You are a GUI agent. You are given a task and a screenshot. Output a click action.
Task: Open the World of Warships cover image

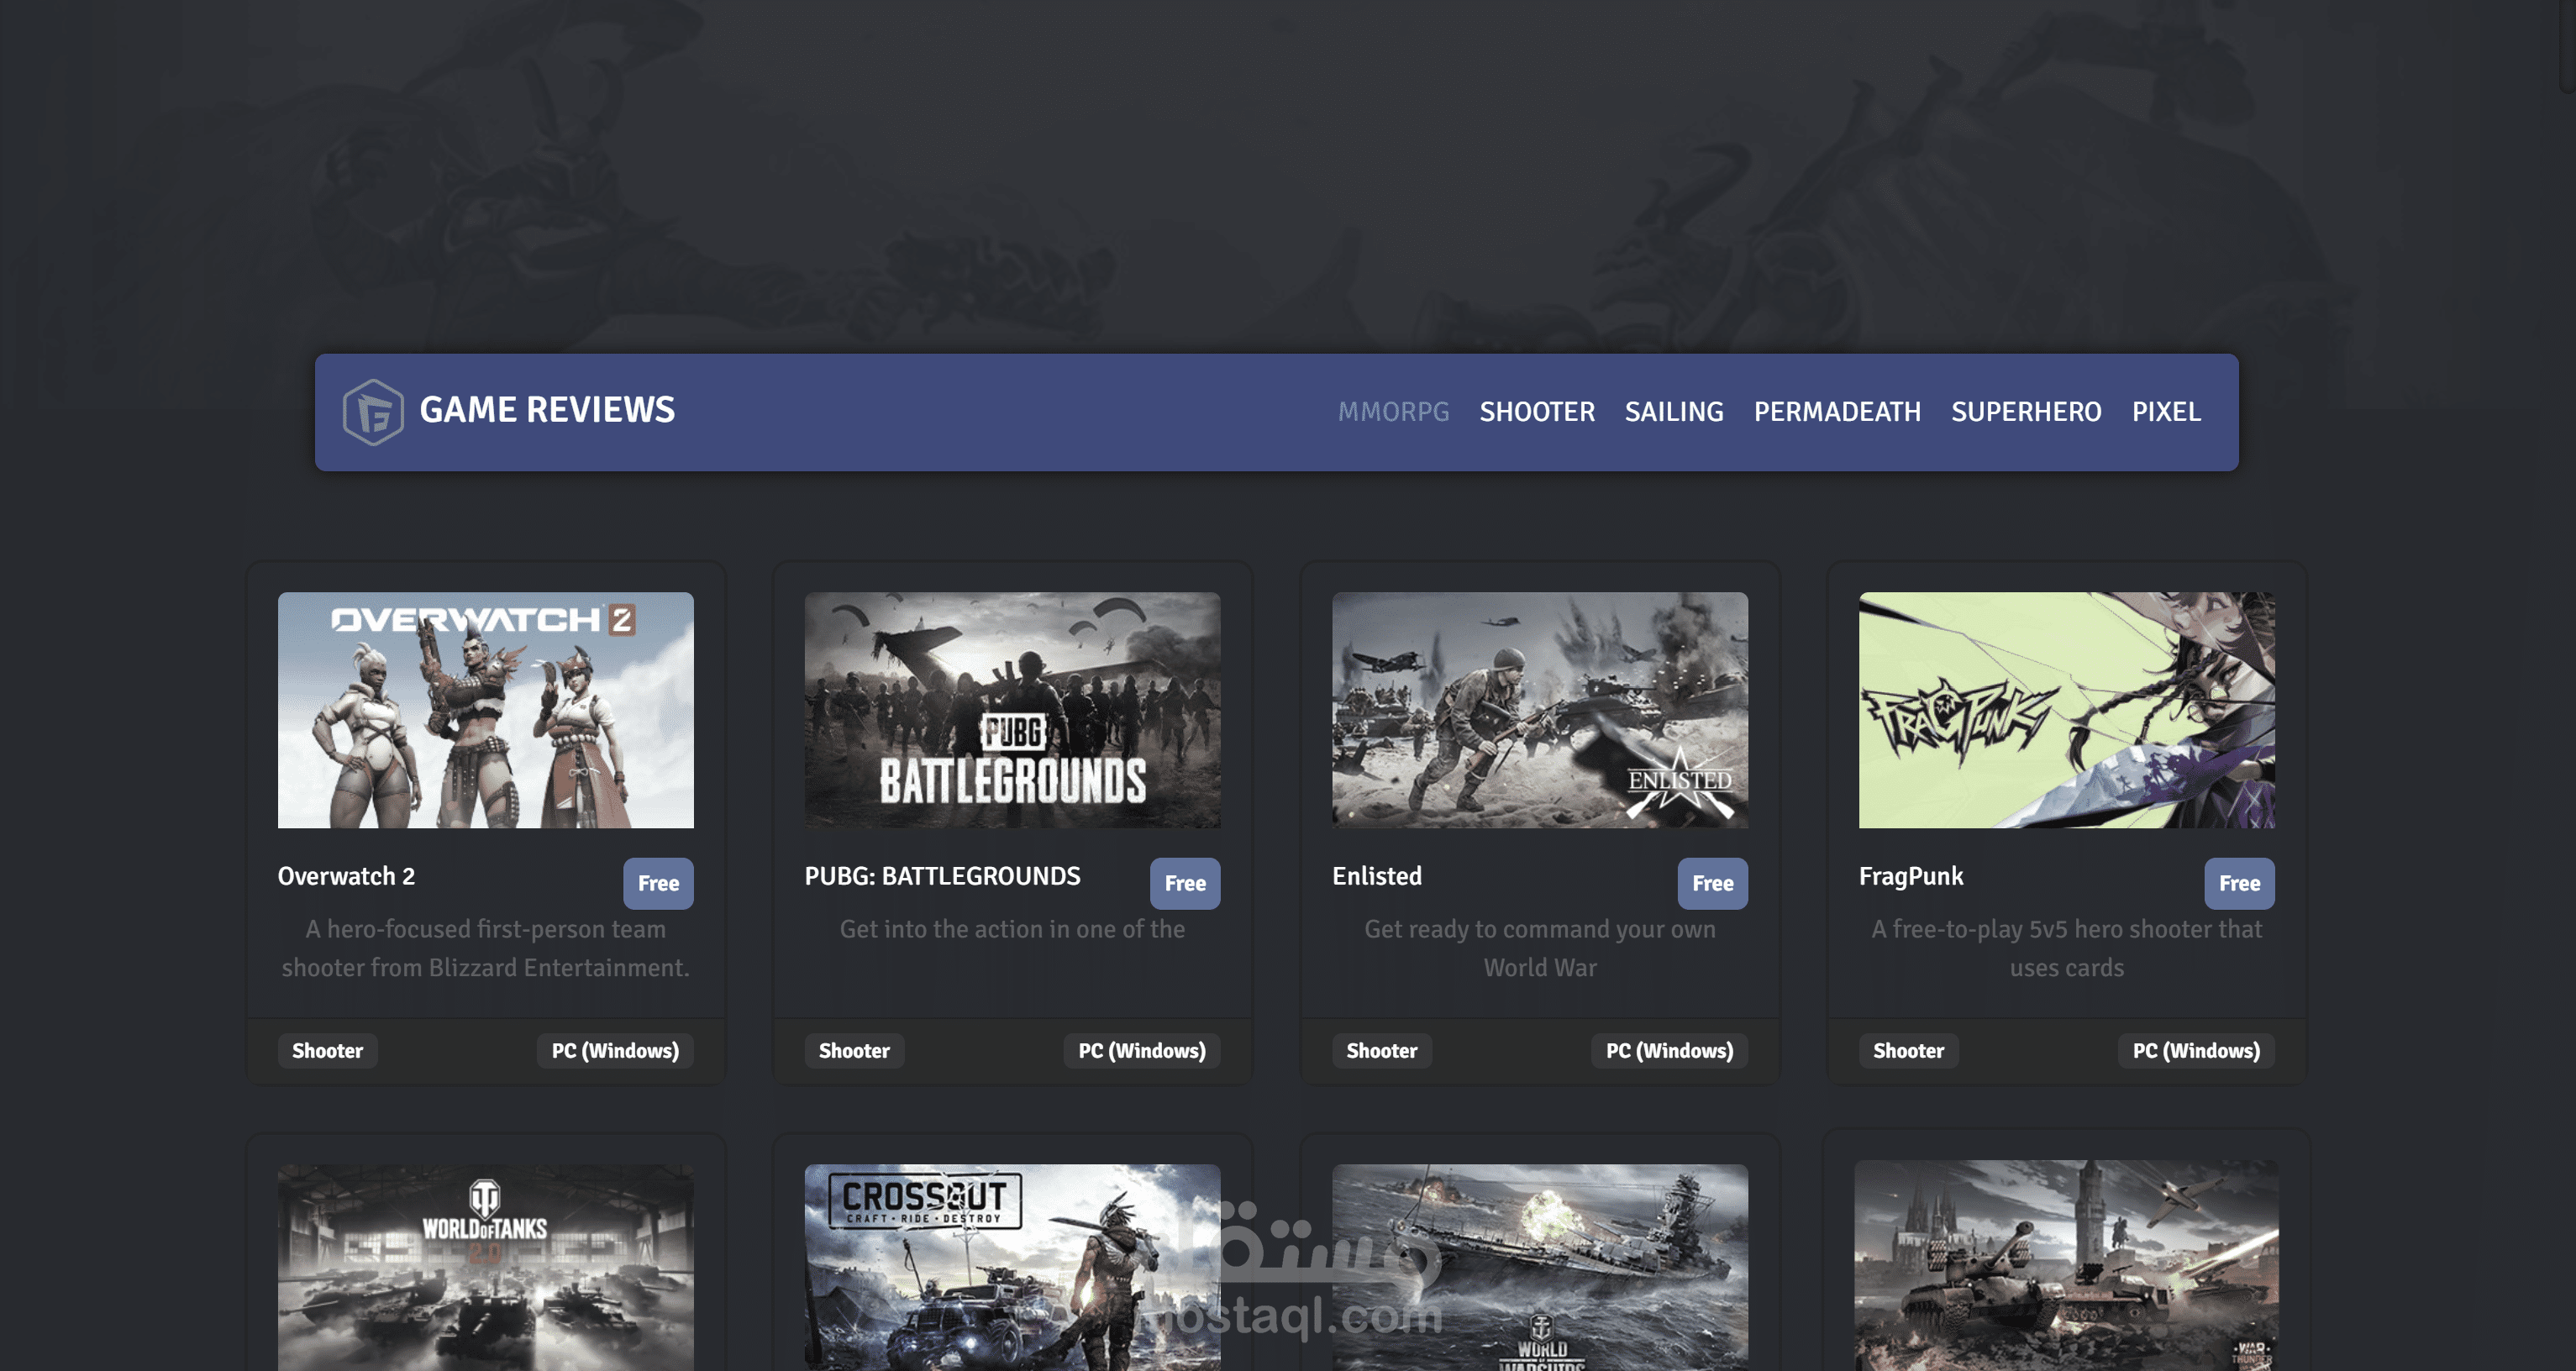point(1540,1267)
